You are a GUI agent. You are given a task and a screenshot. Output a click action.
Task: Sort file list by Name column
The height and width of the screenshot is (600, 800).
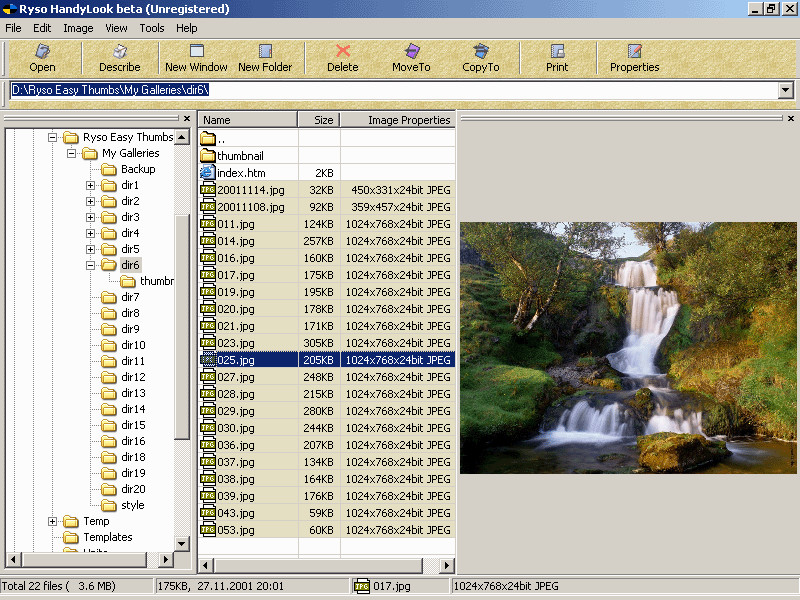pyautogui.click(x=247, y=120)
